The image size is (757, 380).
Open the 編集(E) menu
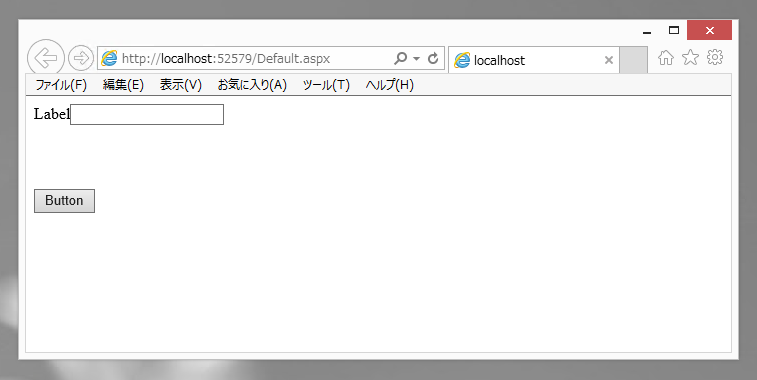(x=123, y=85)
